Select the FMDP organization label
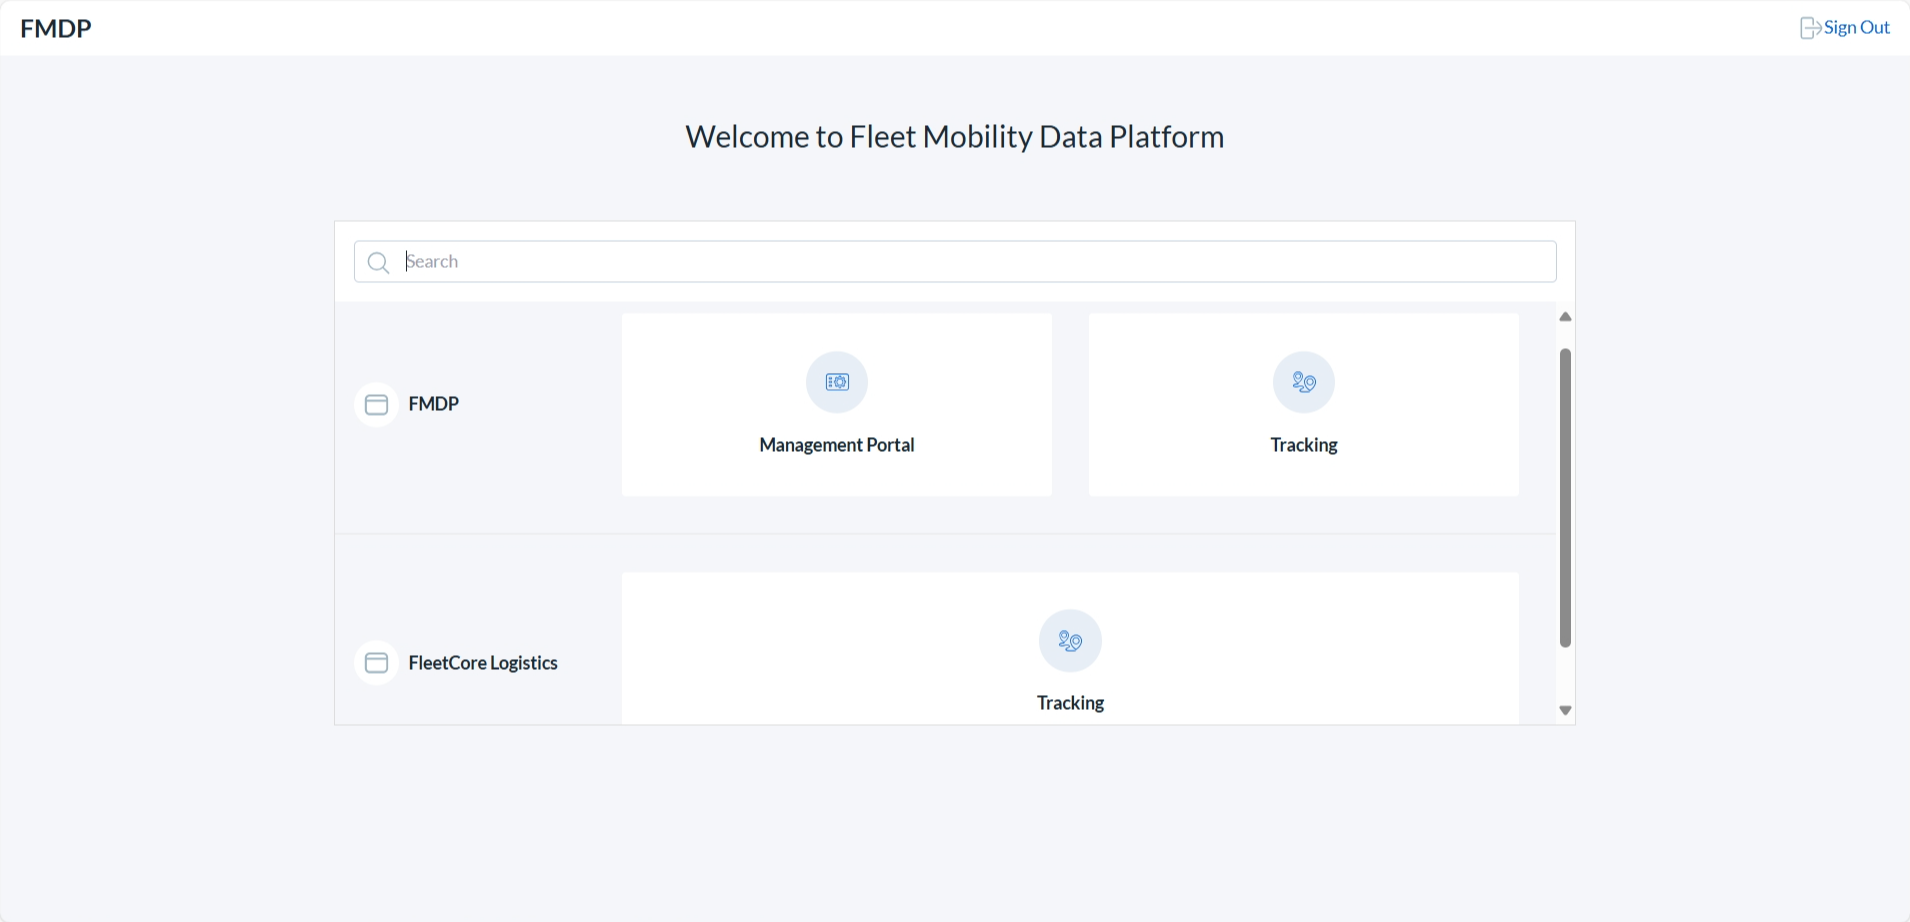 tap(433, 404)
